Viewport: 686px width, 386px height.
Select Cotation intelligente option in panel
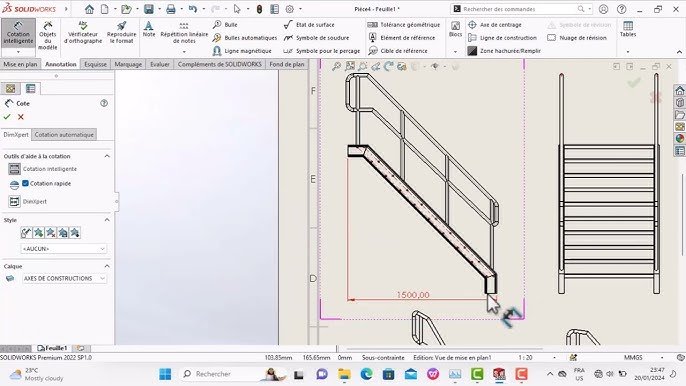[42, 169]
